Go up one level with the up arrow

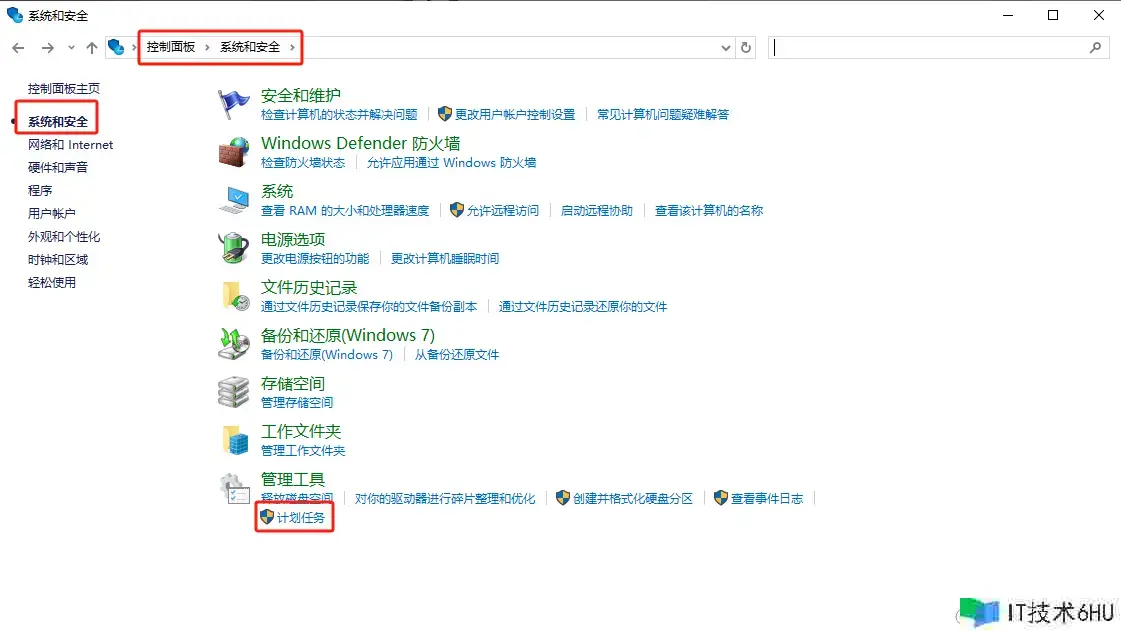click(92, 48)
